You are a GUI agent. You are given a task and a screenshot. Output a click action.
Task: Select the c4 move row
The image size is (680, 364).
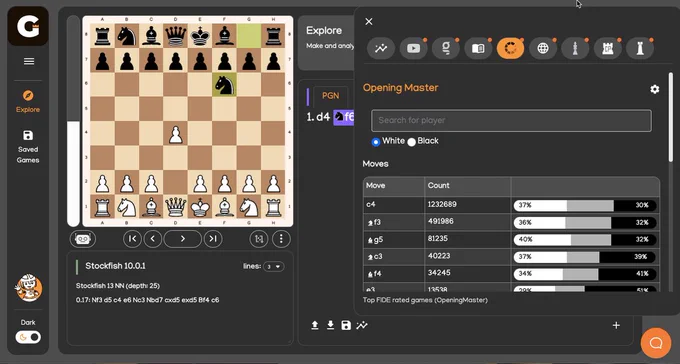pos(511,205)
